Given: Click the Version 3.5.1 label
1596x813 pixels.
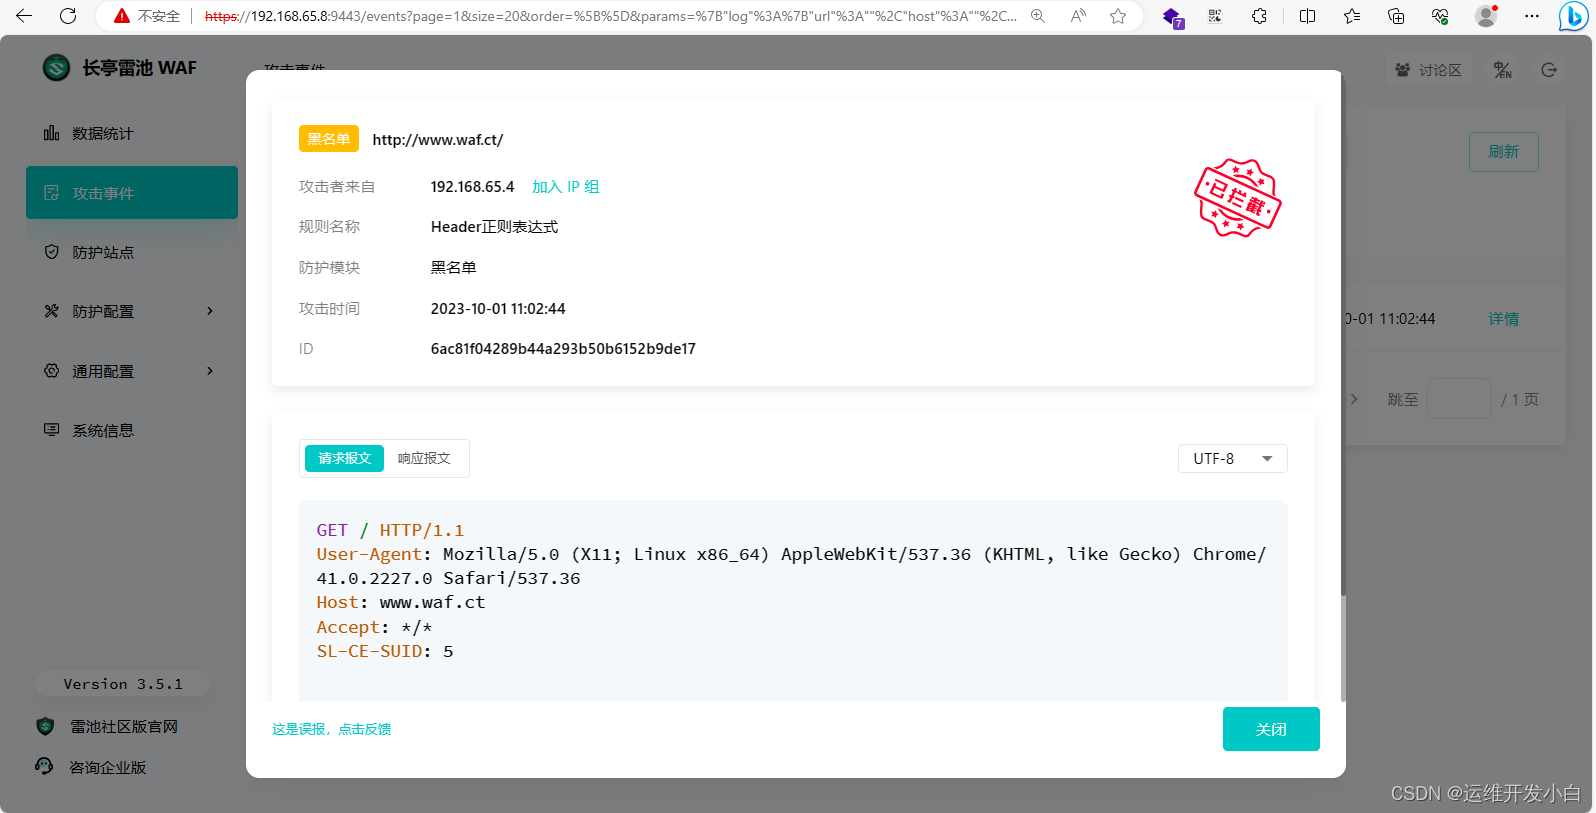Looking at the screenshot, I should coord(123,684).
